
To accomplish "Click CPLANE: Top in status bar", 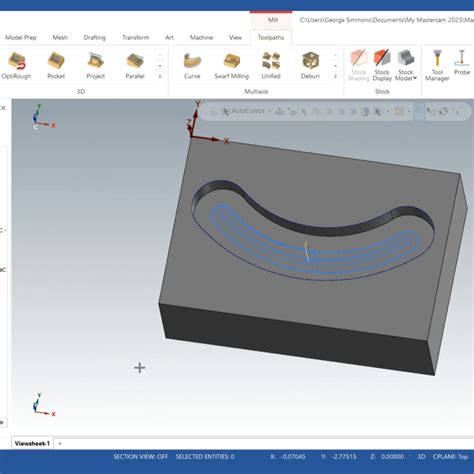I will pos(450,456).
